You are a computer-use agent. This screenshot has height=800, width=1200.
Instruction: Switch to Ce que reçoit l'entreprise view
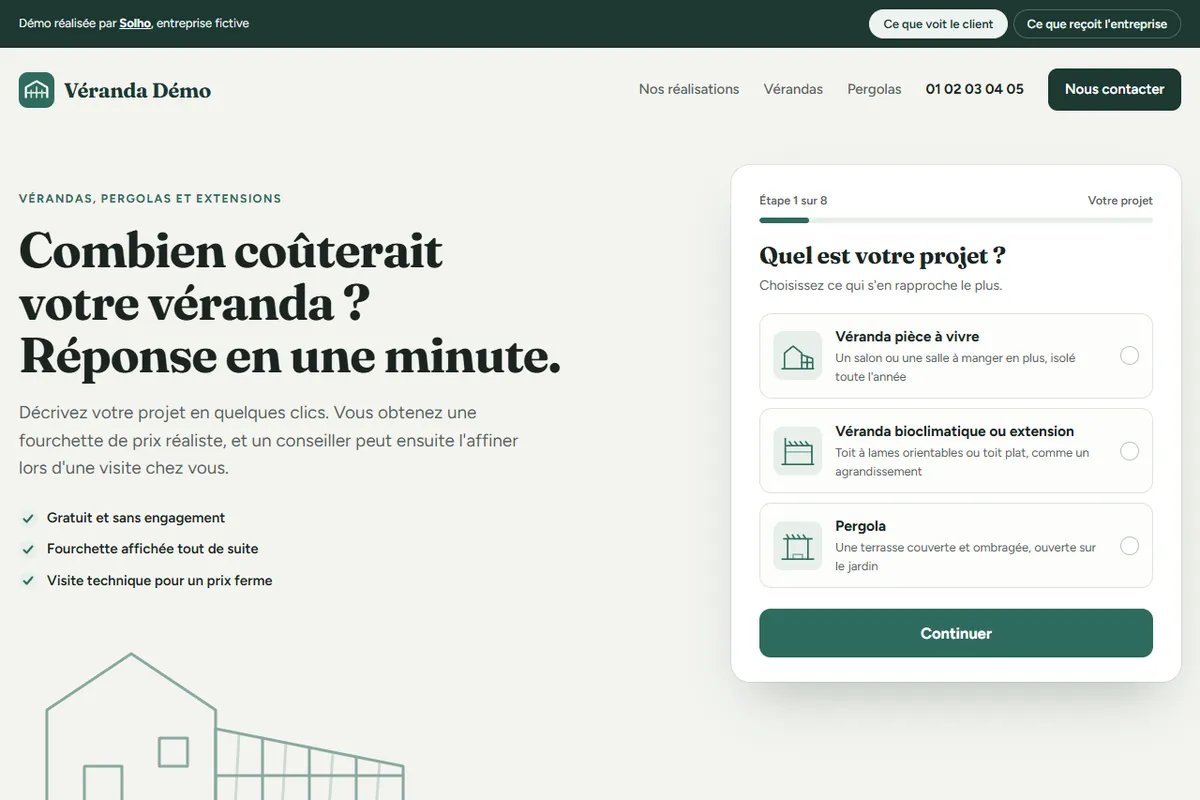tap(1097, 24)
